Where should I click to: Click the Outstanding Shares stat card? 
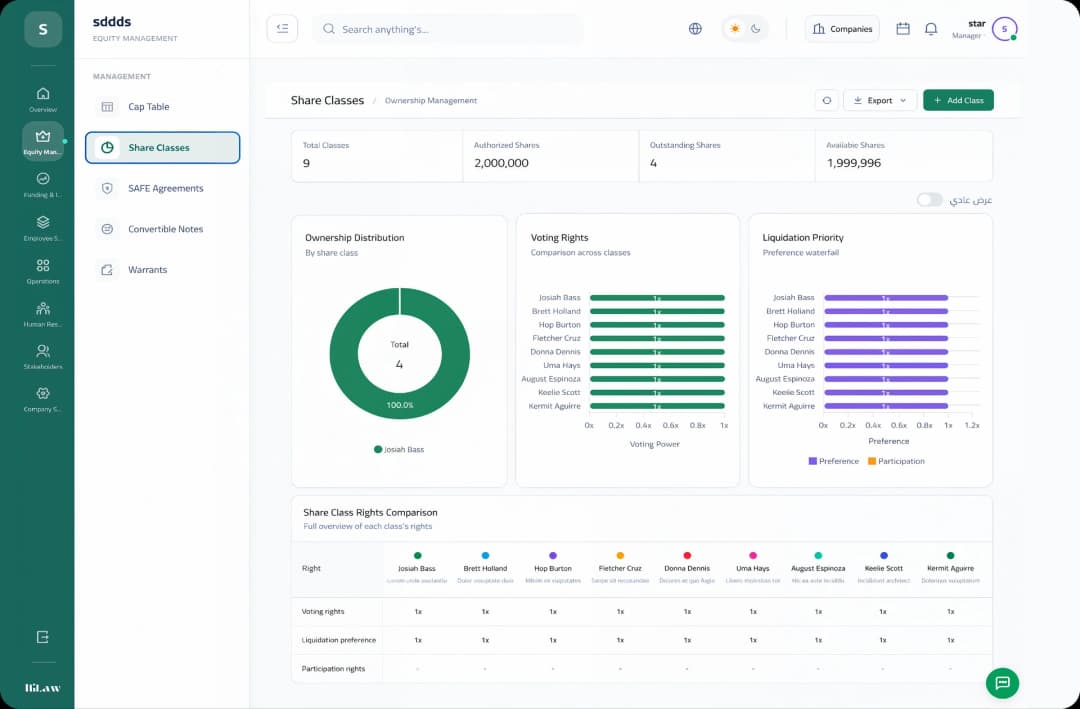click(x=727, y=156)
